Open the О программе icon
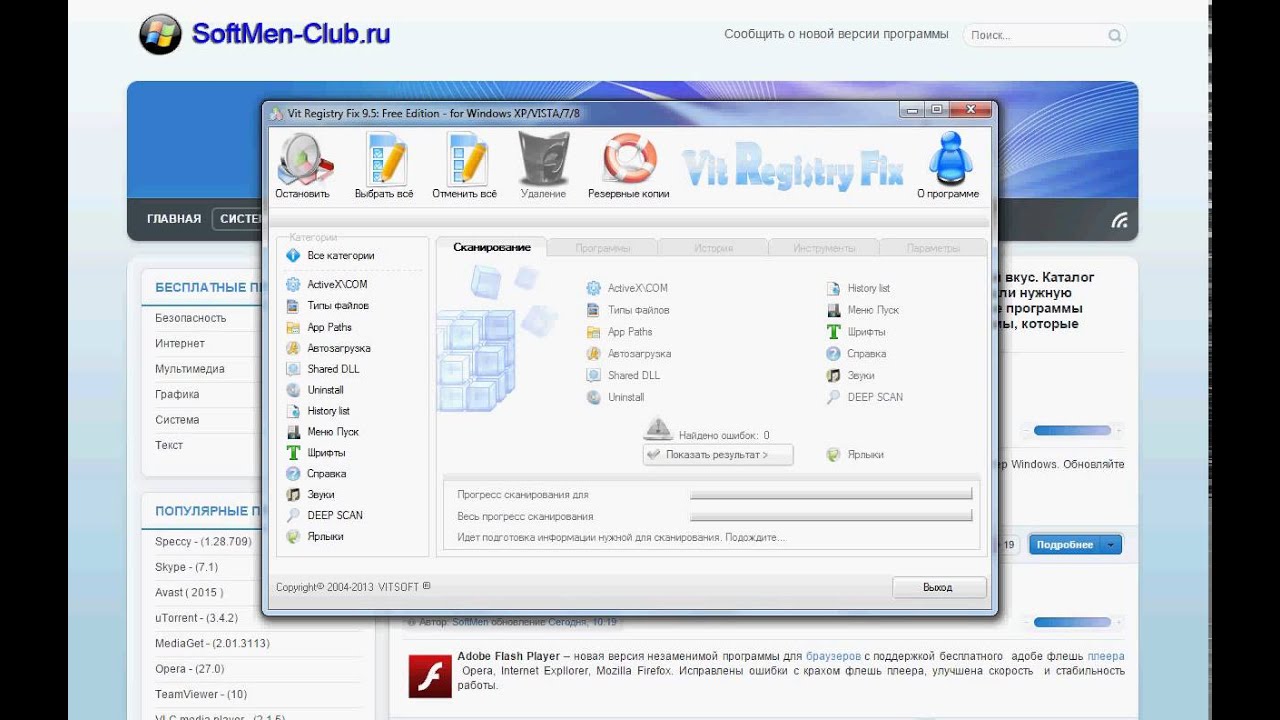Viewport: 1280px width, 720px height. 948,160
